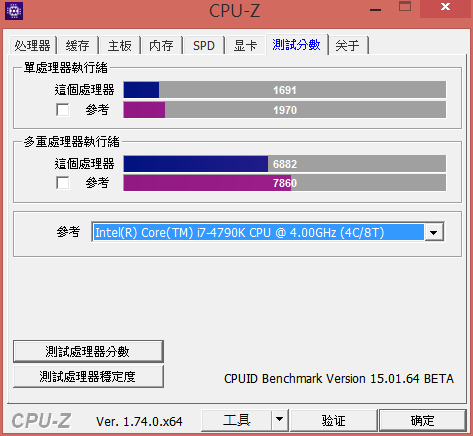Click the 測試處理器分數 button
This screenshot has height=436, width=473.
click(88, 351)
